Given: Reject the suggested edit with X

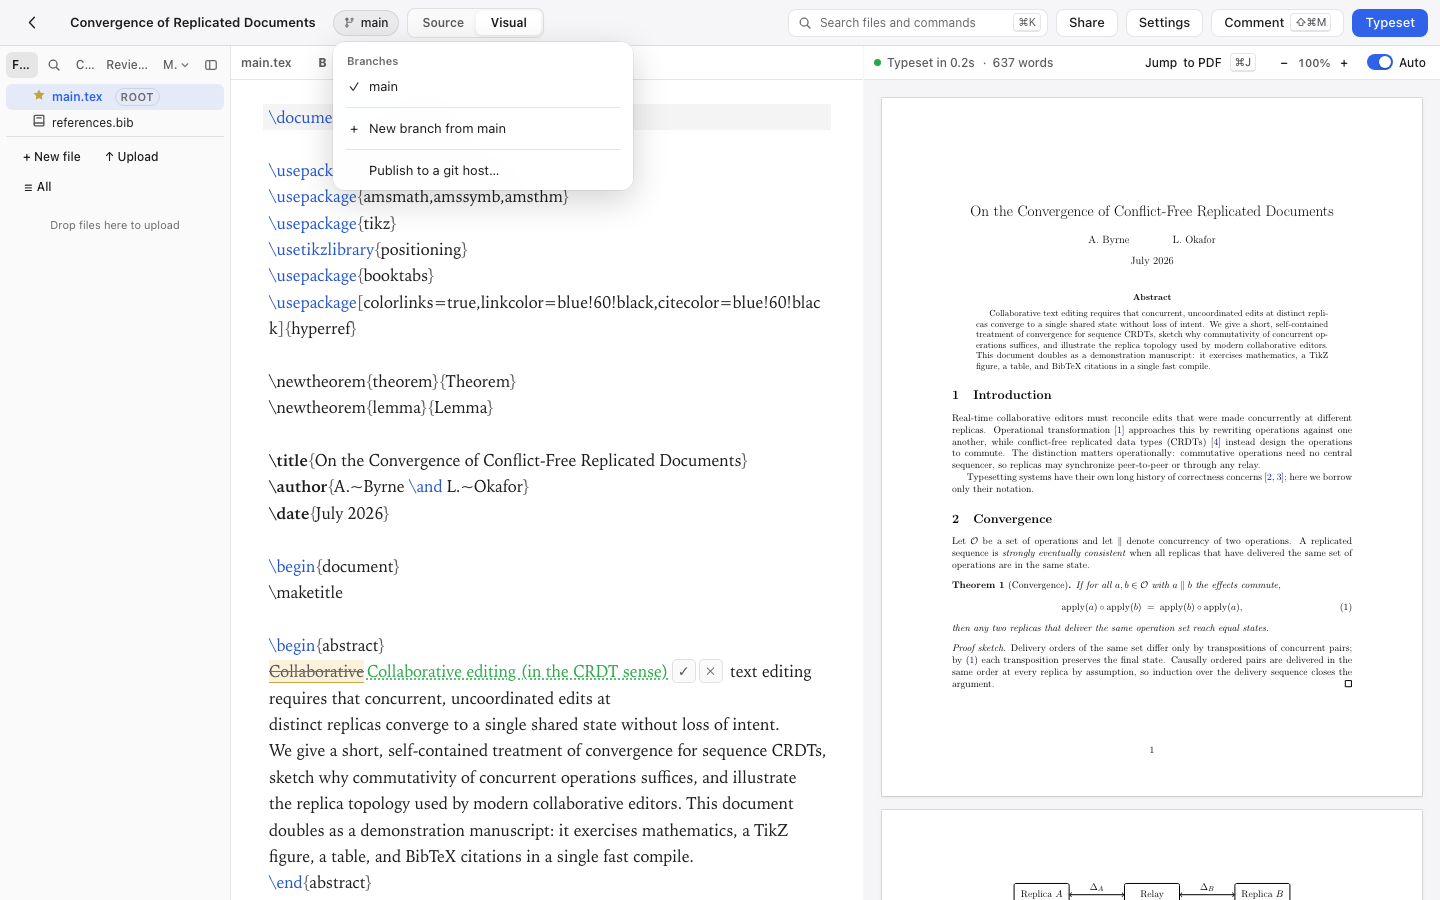Looking at the screenshot, I should coord(711,672).
